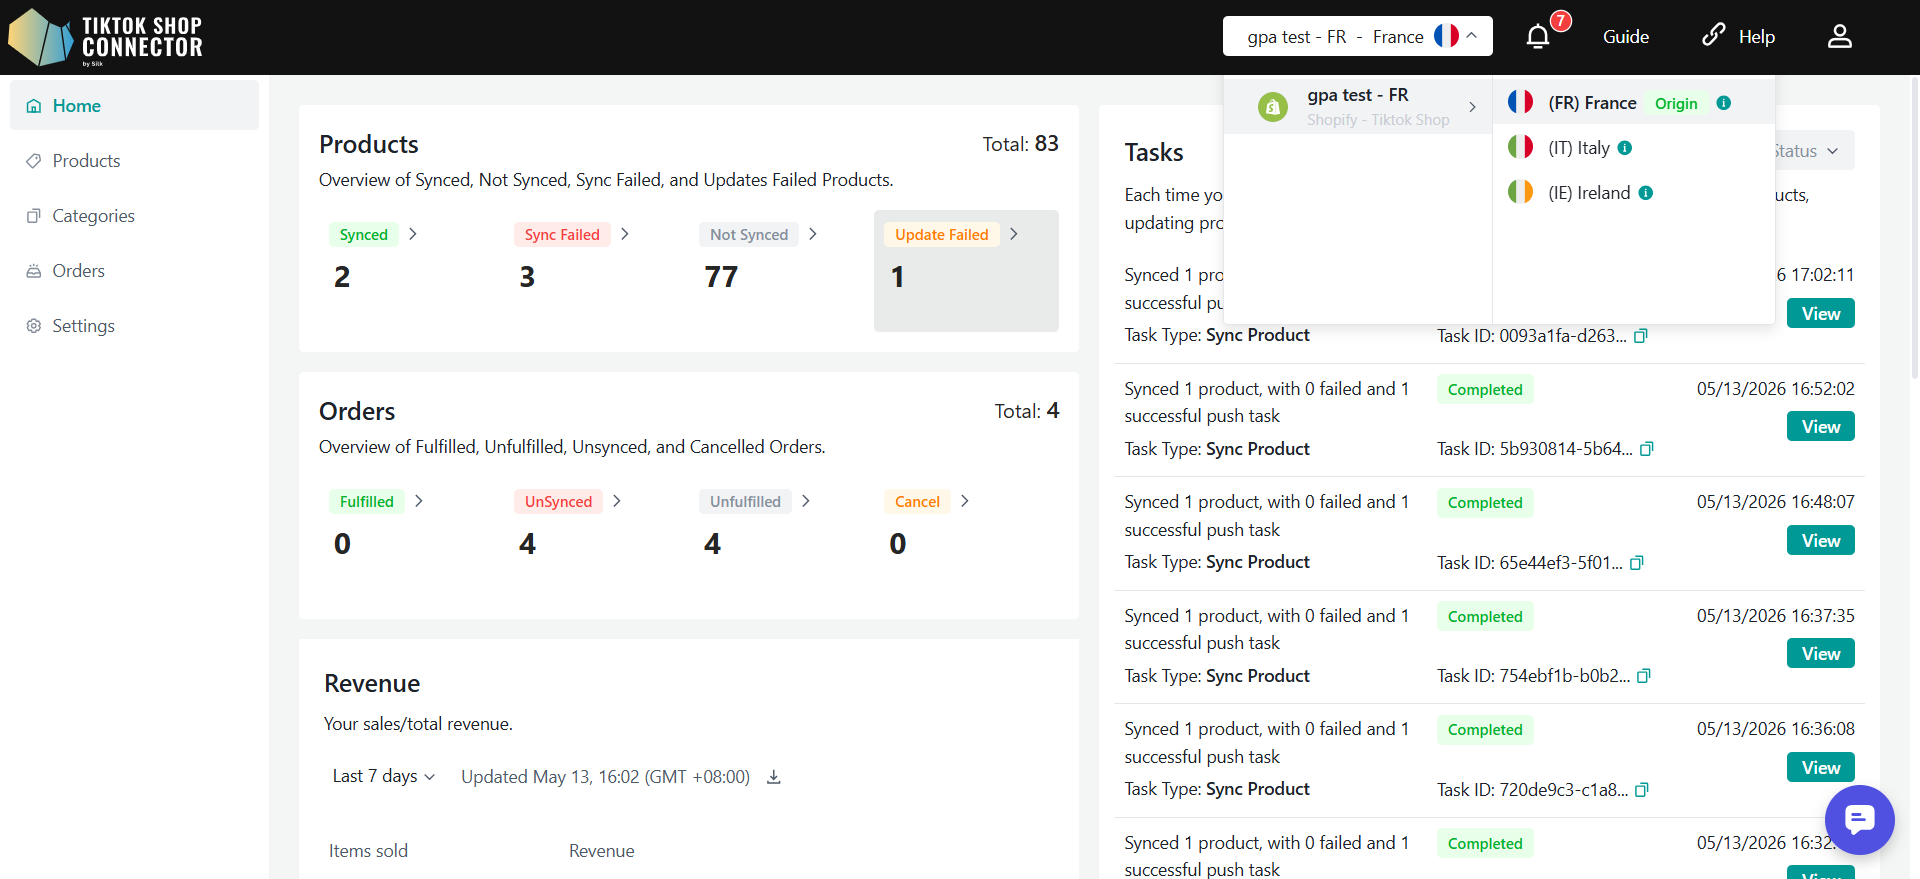Viewport: 1920px width, 879px height.
Task: Open Not Synced products chevron
Action: coord(813,234)
